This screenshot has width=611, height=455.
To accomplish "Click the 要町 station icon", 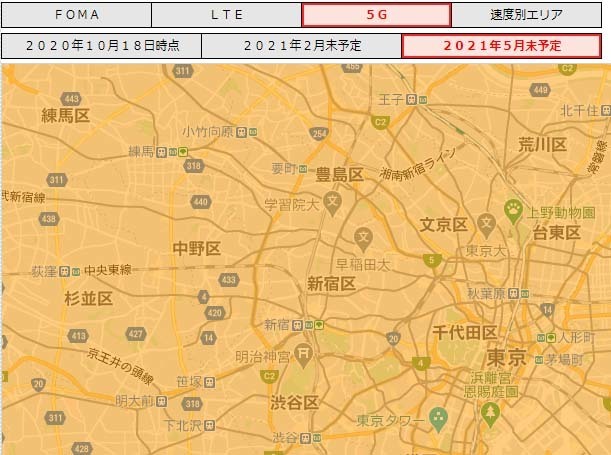I will [x=303, y=169].
